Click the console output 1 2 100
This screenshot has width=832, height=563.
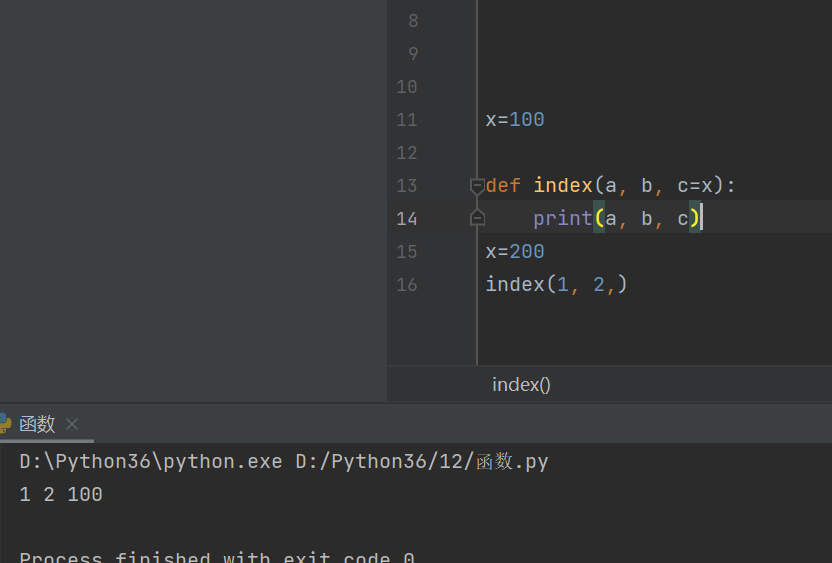tap(61, 495)
